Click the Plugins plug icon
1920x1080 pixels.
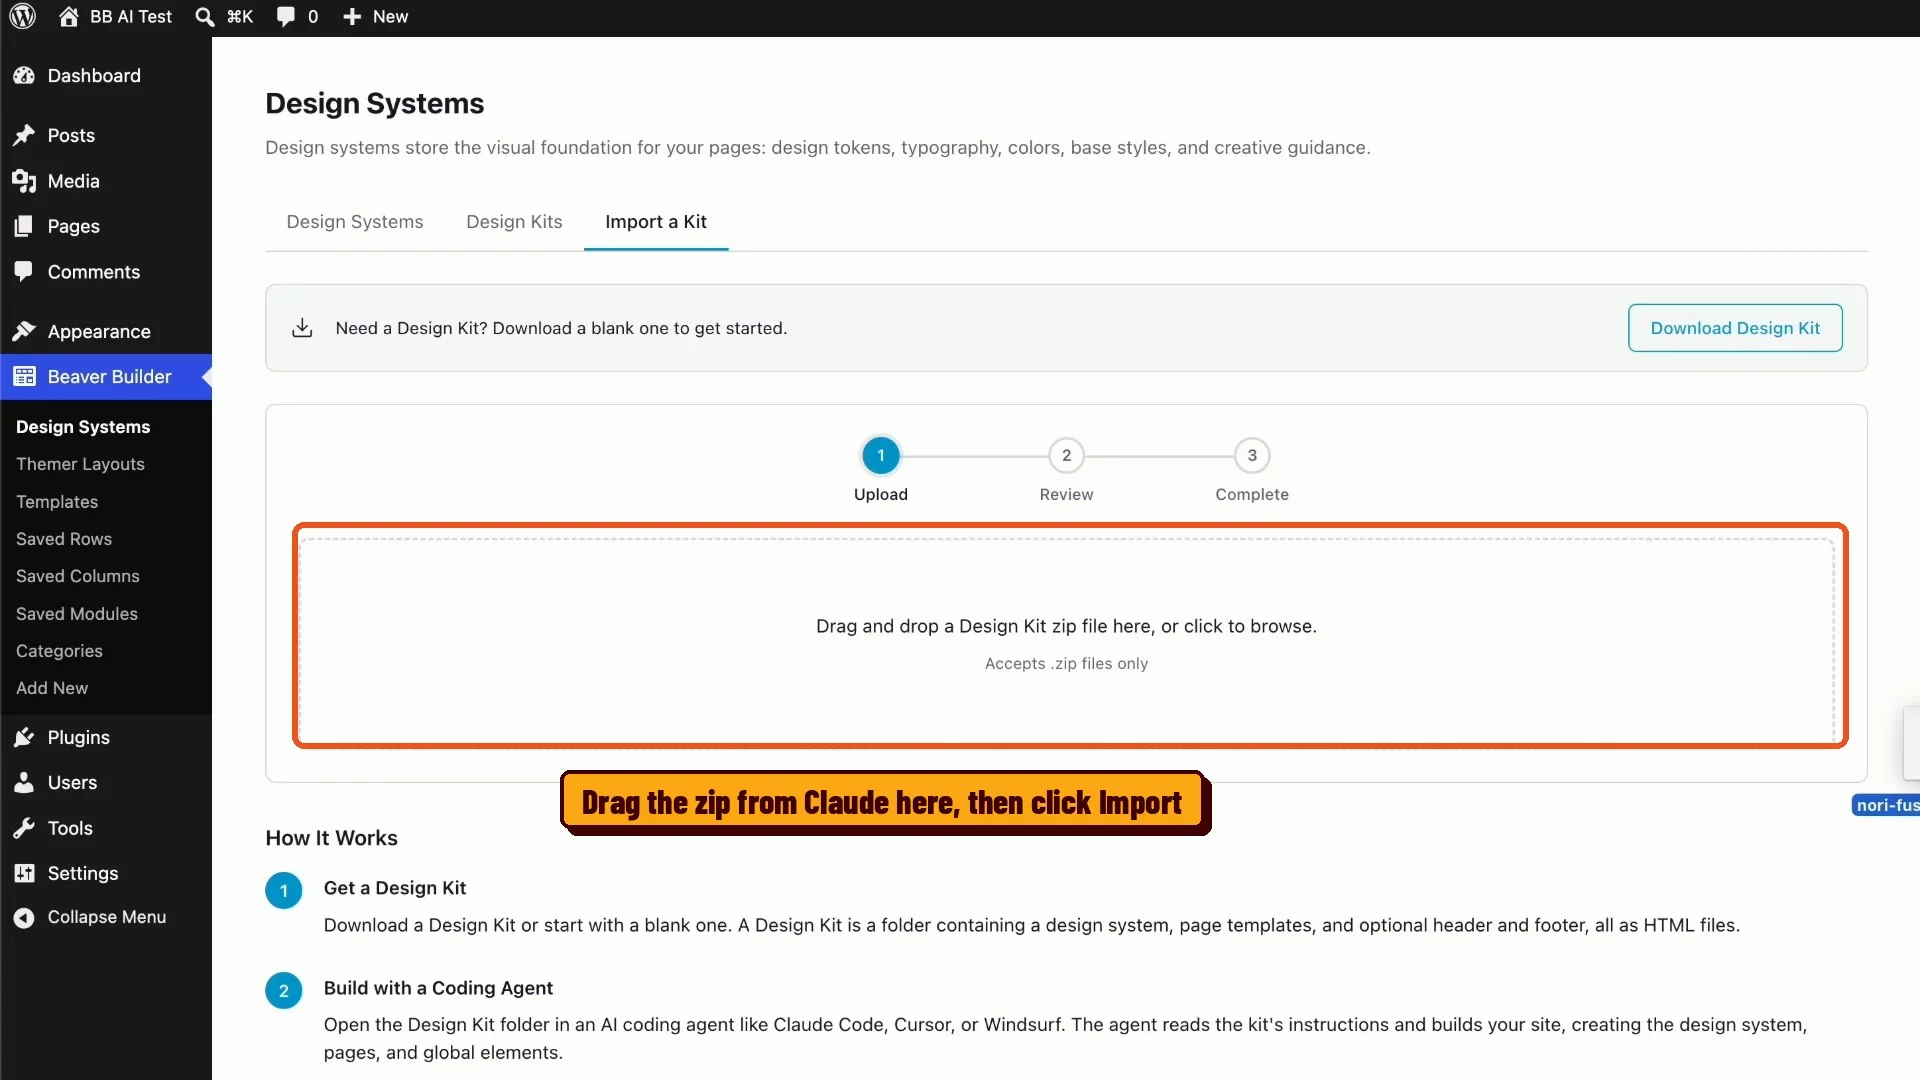[24, 738]
